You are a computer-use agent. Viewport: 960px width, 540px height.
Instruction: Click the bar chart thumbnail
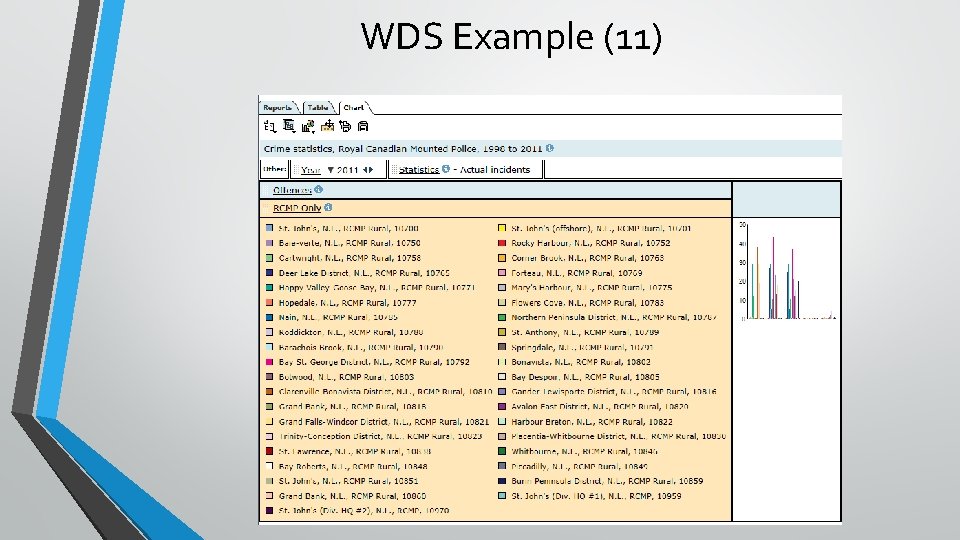(787, 271)
